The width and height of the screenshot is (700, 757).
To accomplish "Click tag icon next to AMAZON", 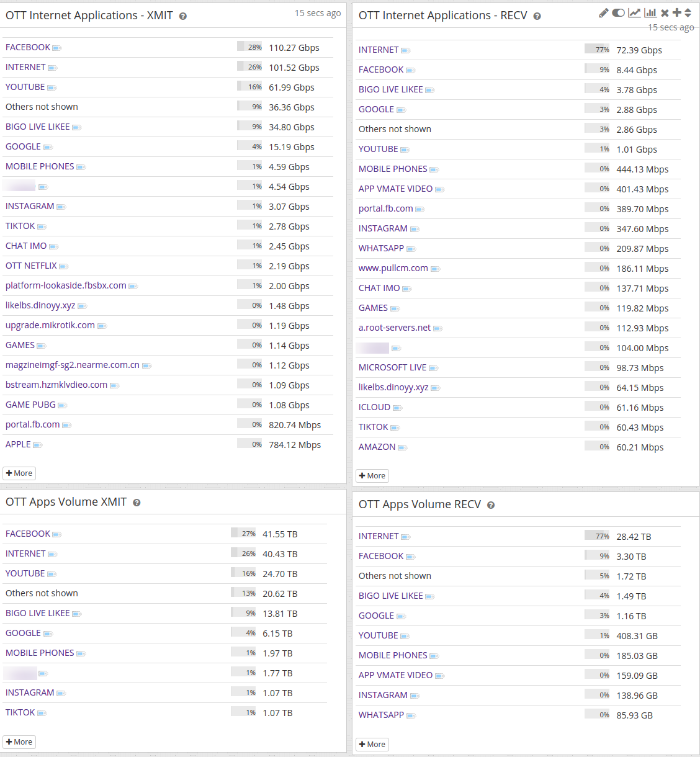I will click(x=402, y=448).
